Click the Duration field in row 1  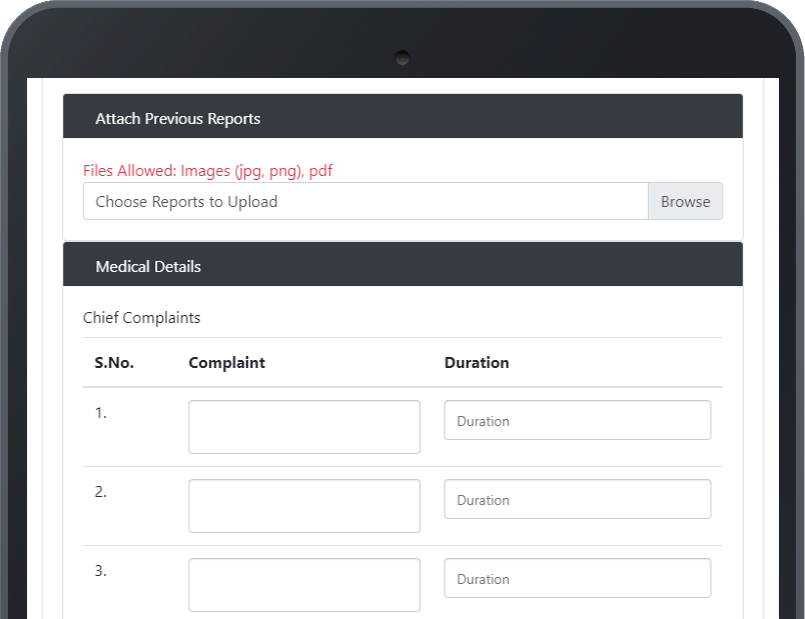577,421
